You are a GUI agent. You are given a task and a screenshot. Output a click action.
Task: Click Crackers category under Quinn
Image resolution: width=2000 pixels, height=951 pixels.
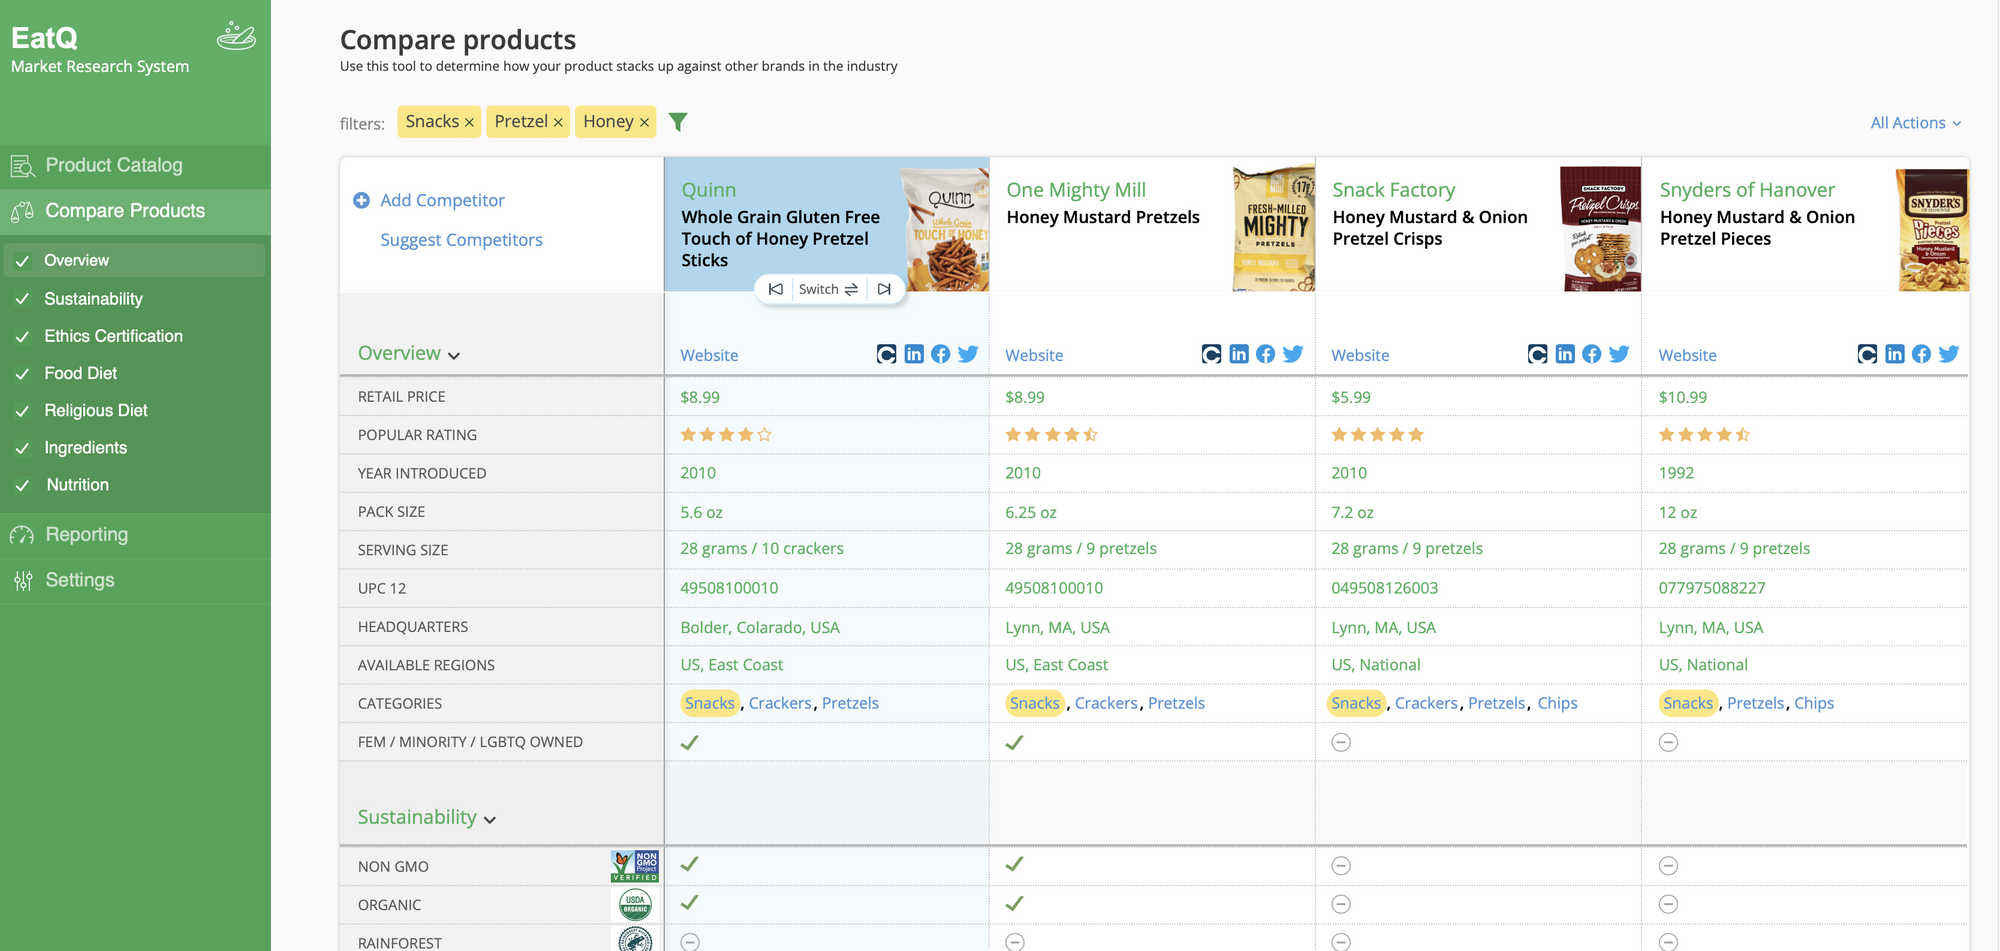pos(780,703)
